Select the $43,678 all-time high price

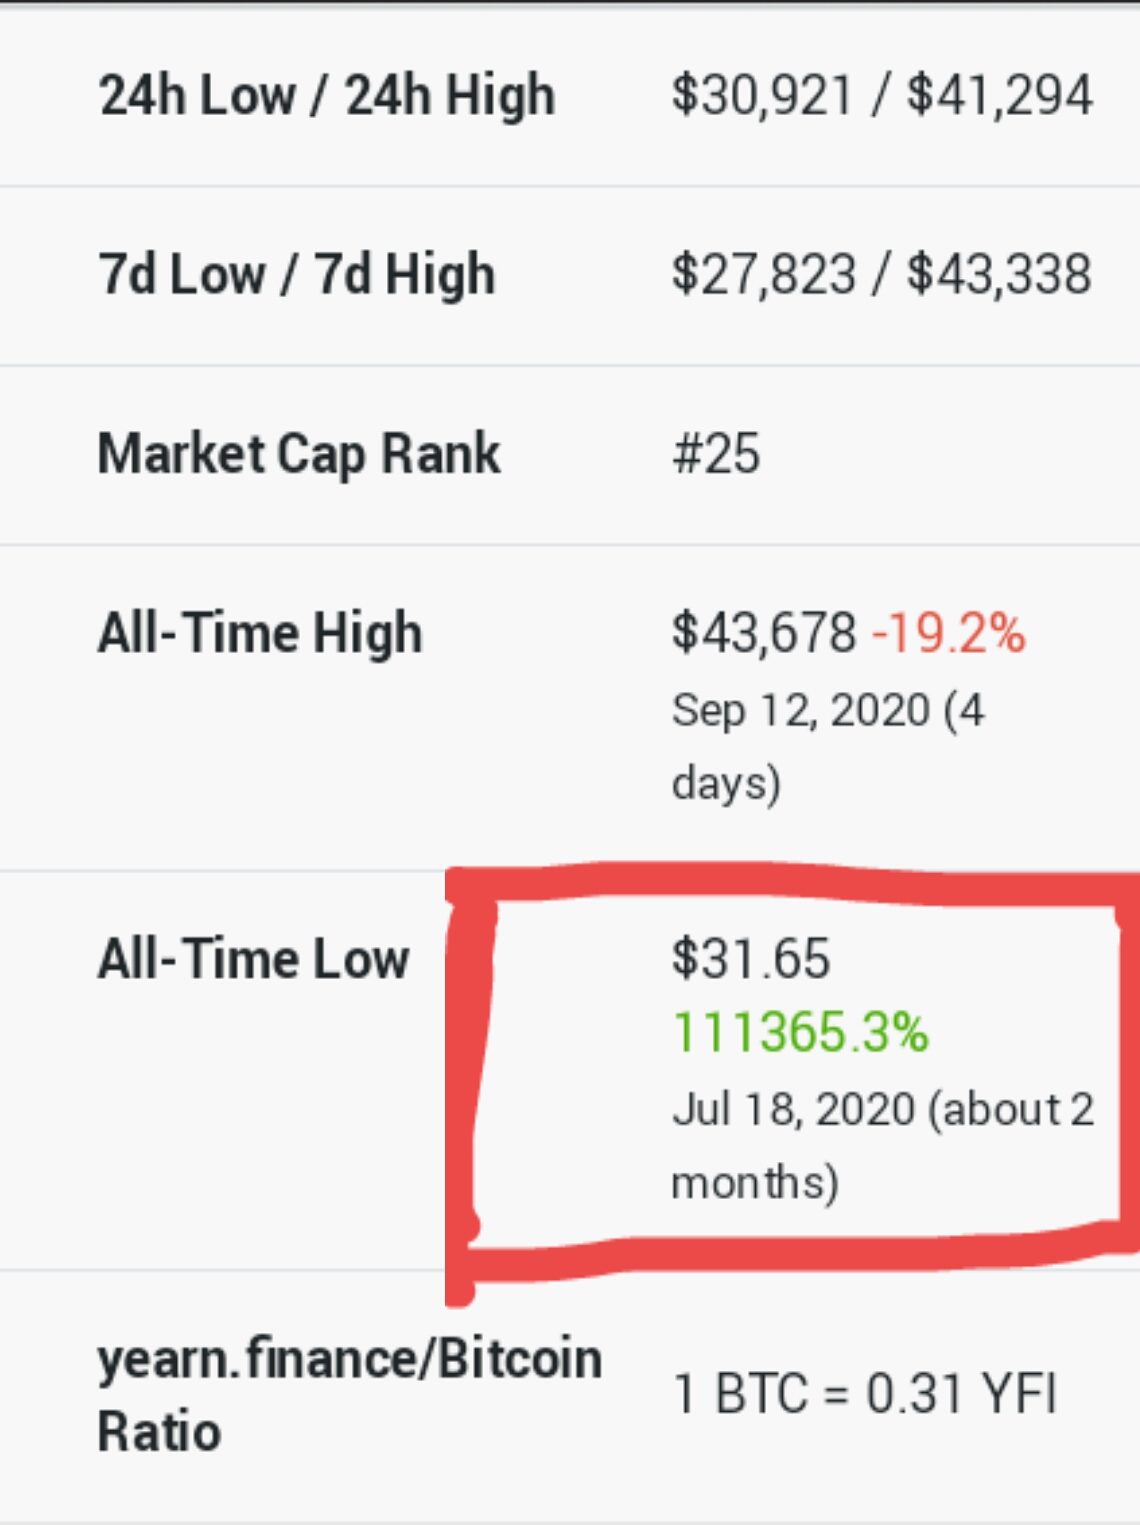764,633
